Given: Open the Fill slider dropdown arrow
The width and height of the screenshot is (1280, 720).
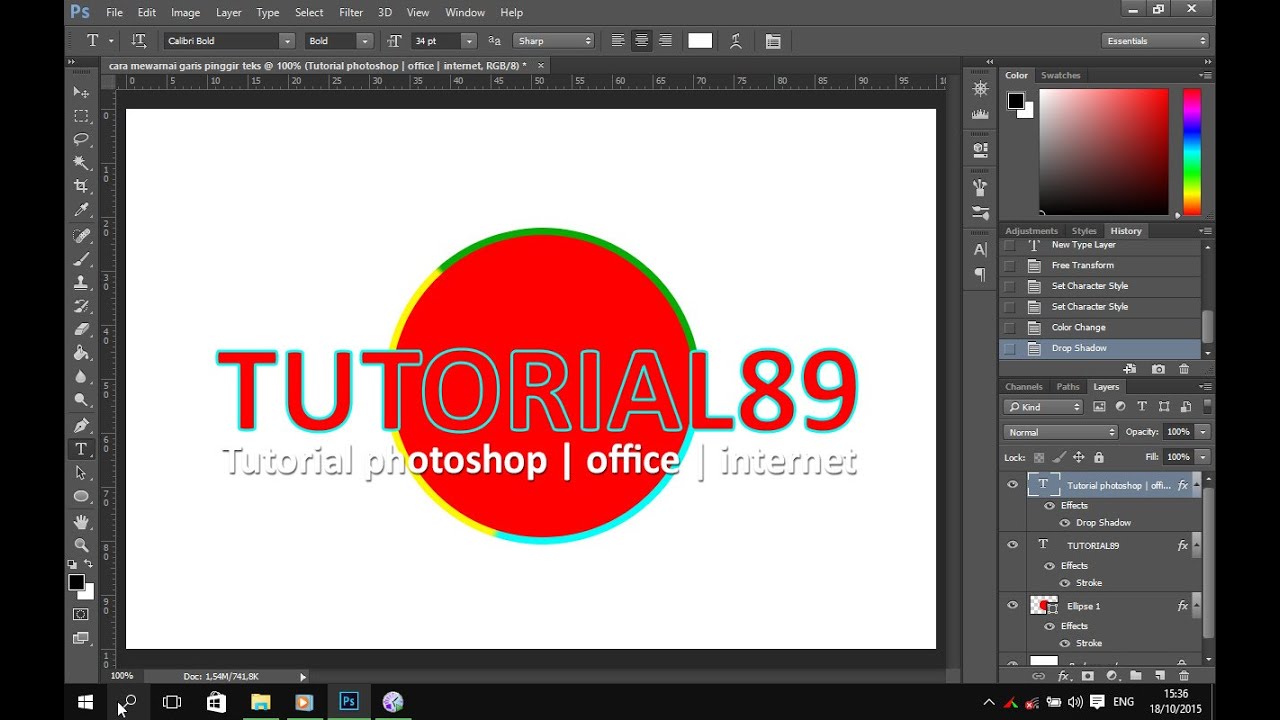Looking at the screenshot, I should 1203,457.
